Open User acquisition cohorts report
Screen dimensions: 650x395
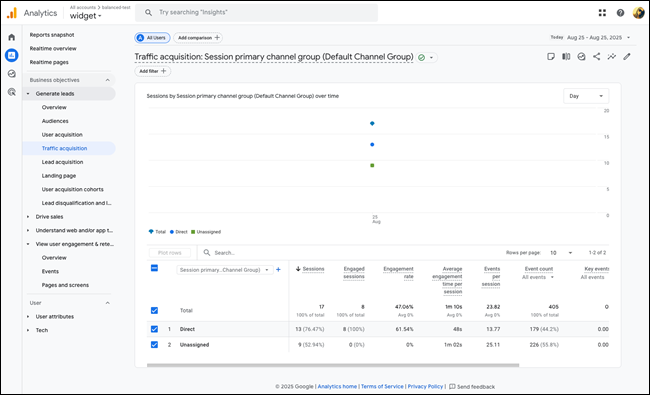pyautogui.click(x=73, y=189)
